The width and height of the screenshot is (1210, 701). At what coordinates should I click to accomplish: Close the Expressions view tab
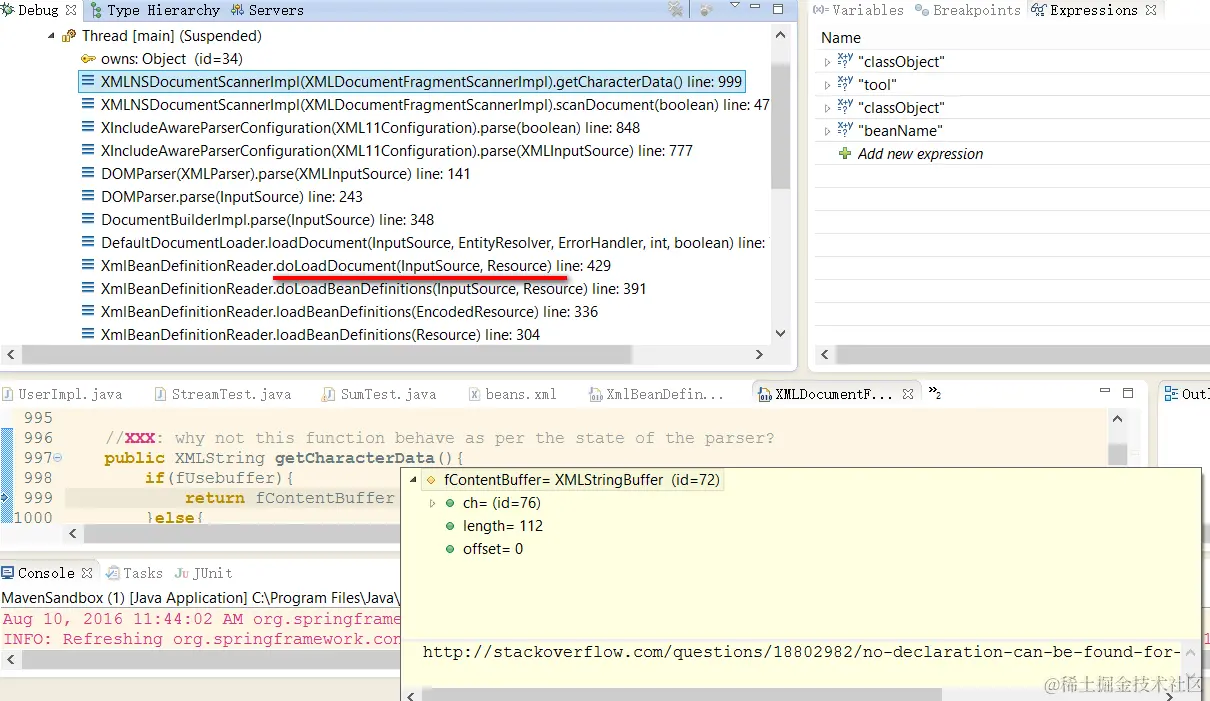1151,10
